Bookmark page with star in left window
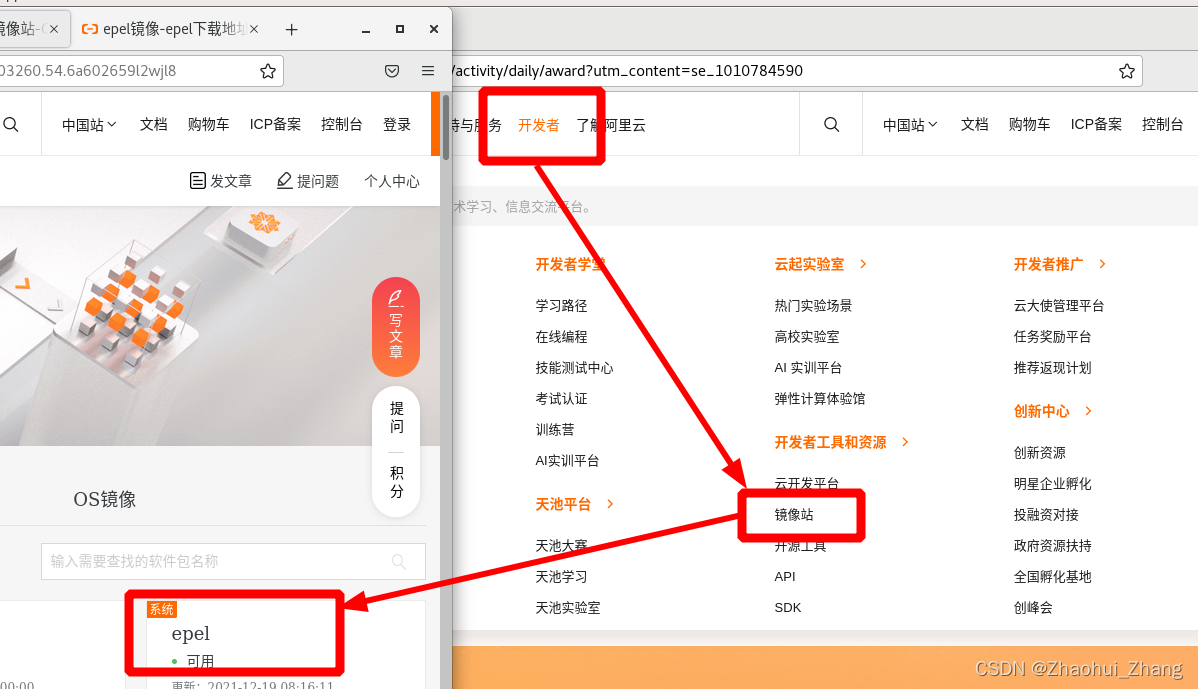The width and height of the screenshot is (1198, 689). (268, 71)
